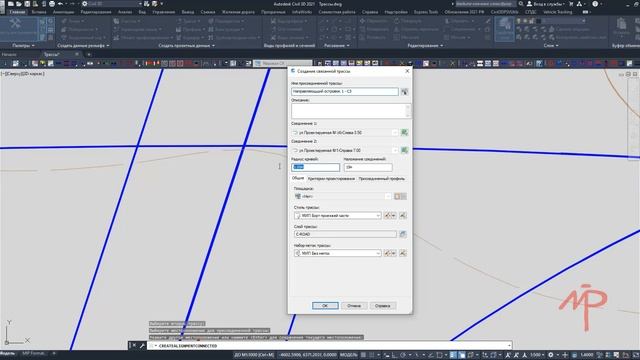Close the command line with X icon
The width and height of the screenshot is (640, 360).
click(134, 346)
